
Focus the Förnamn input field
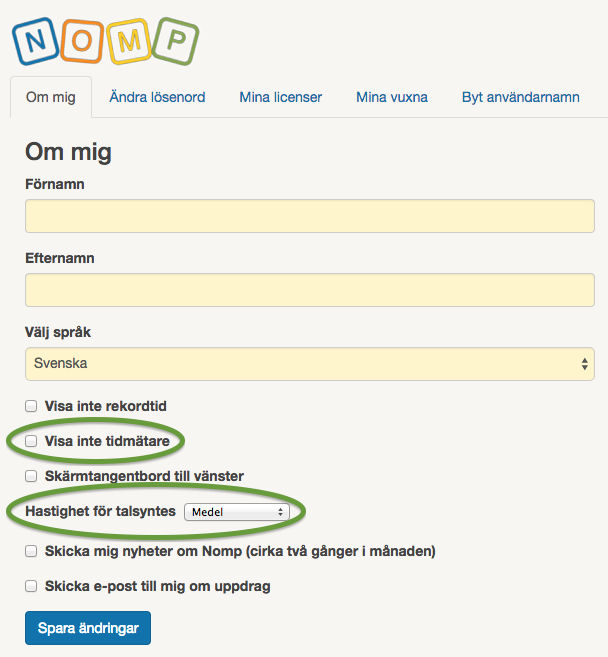coord(310,216)
